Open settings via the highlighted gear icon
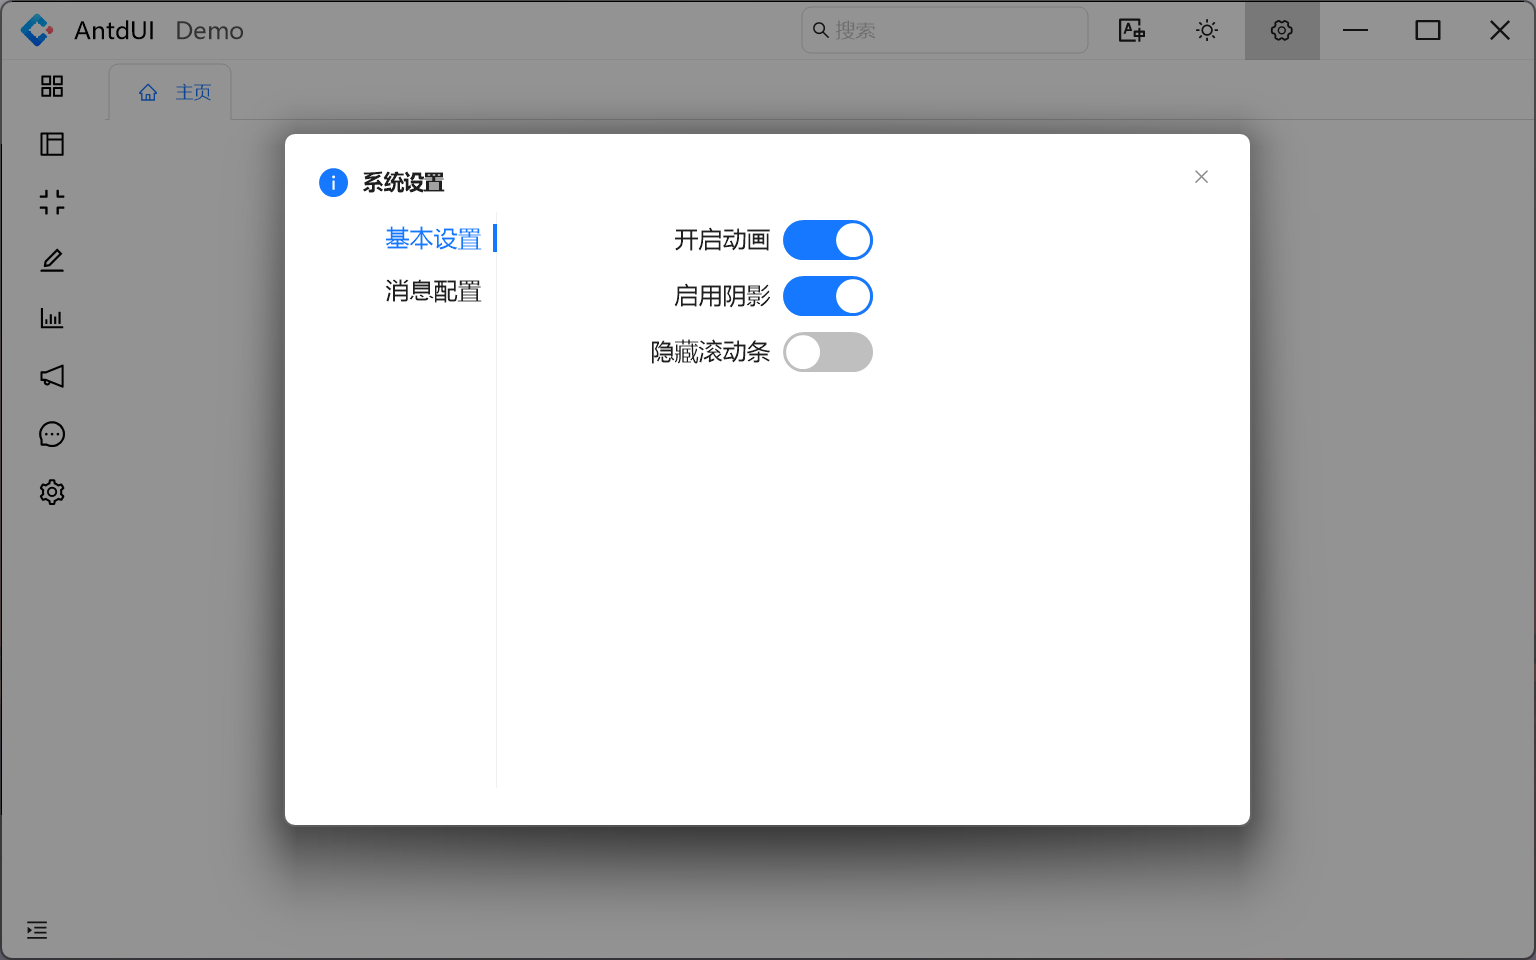 pyautogui.click(x=1281, y=30)
